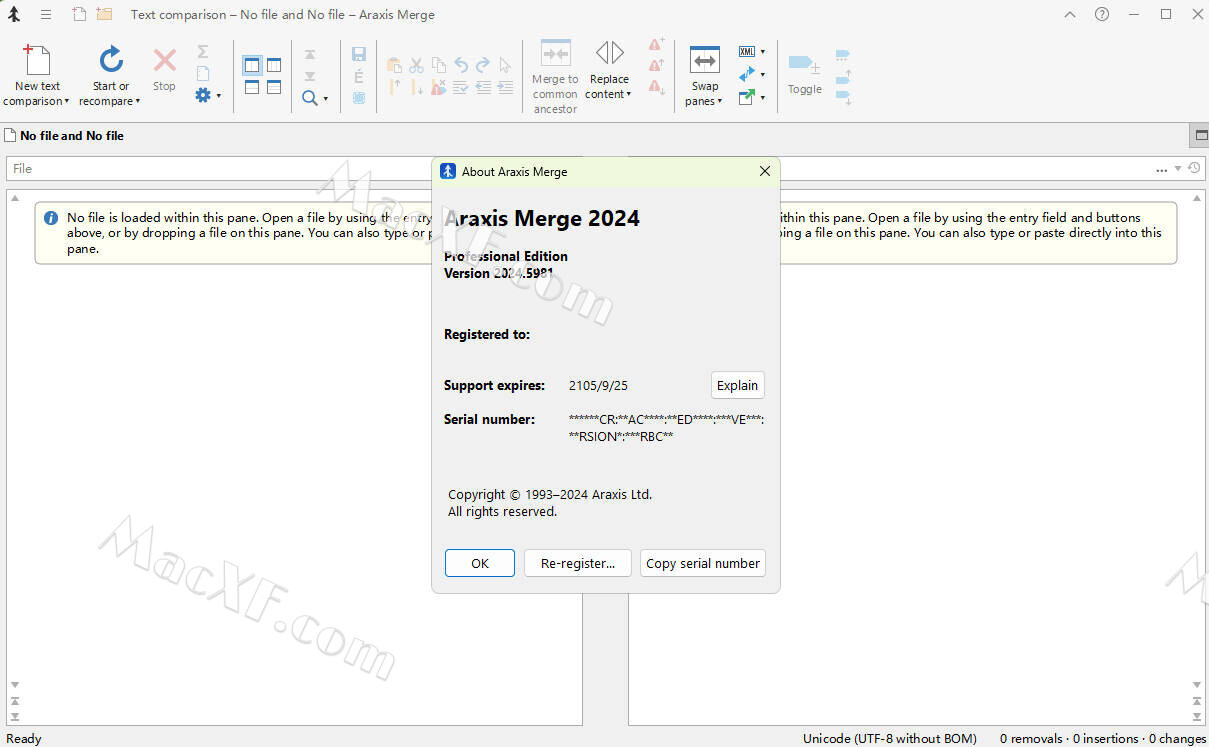This screenshot has height=747, width=1209.
Task: Click OK in the About dialog
Action: click(x=480, y=563)
